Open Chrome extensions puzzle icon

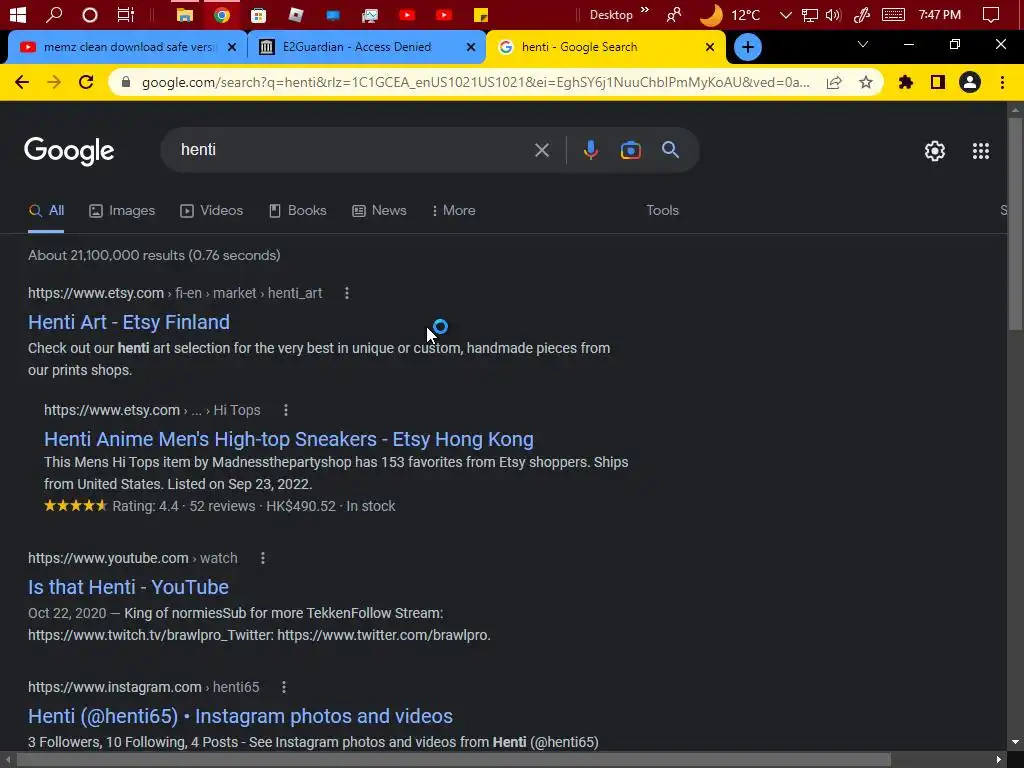point(906,82)
